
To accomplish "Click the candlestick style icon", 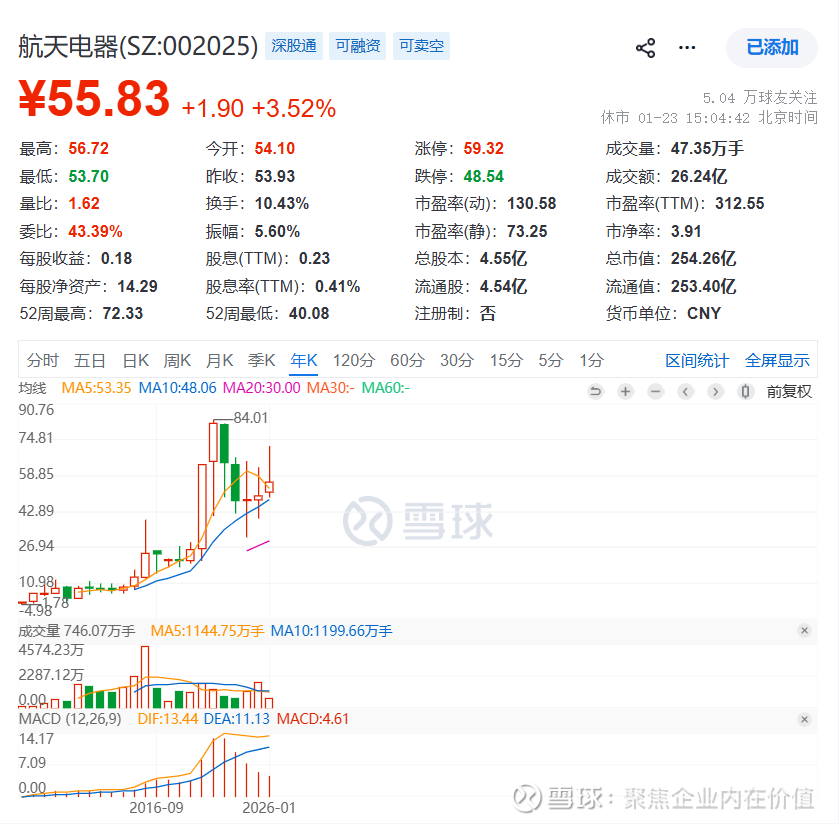I will 745,392.
